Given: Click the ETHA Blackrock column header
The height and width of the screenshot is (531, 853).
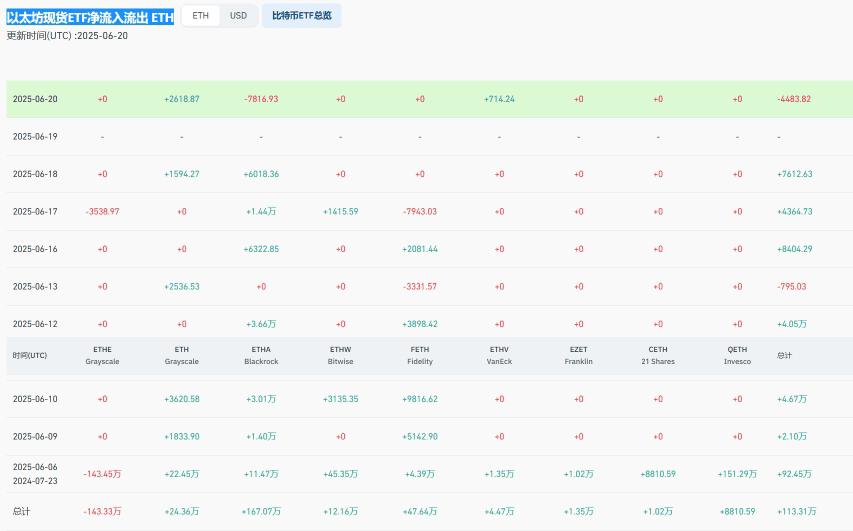Looking at the screenshot, I should pos(261,356).
